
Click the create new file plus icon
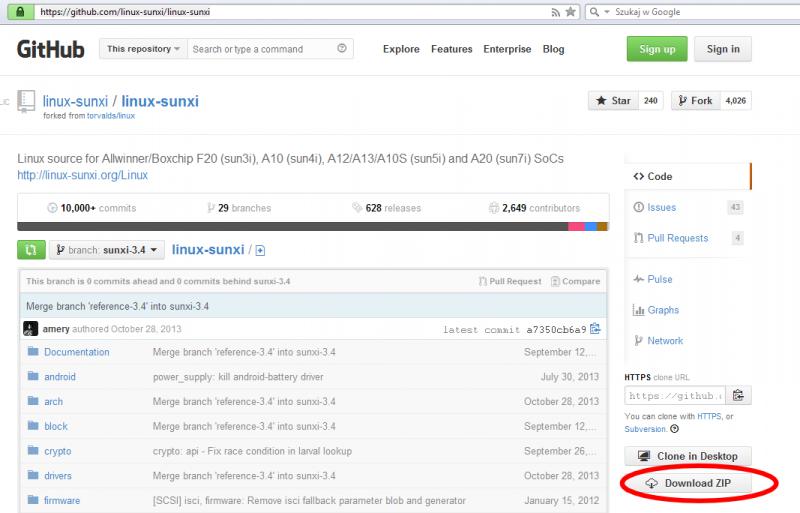point(260,250)
